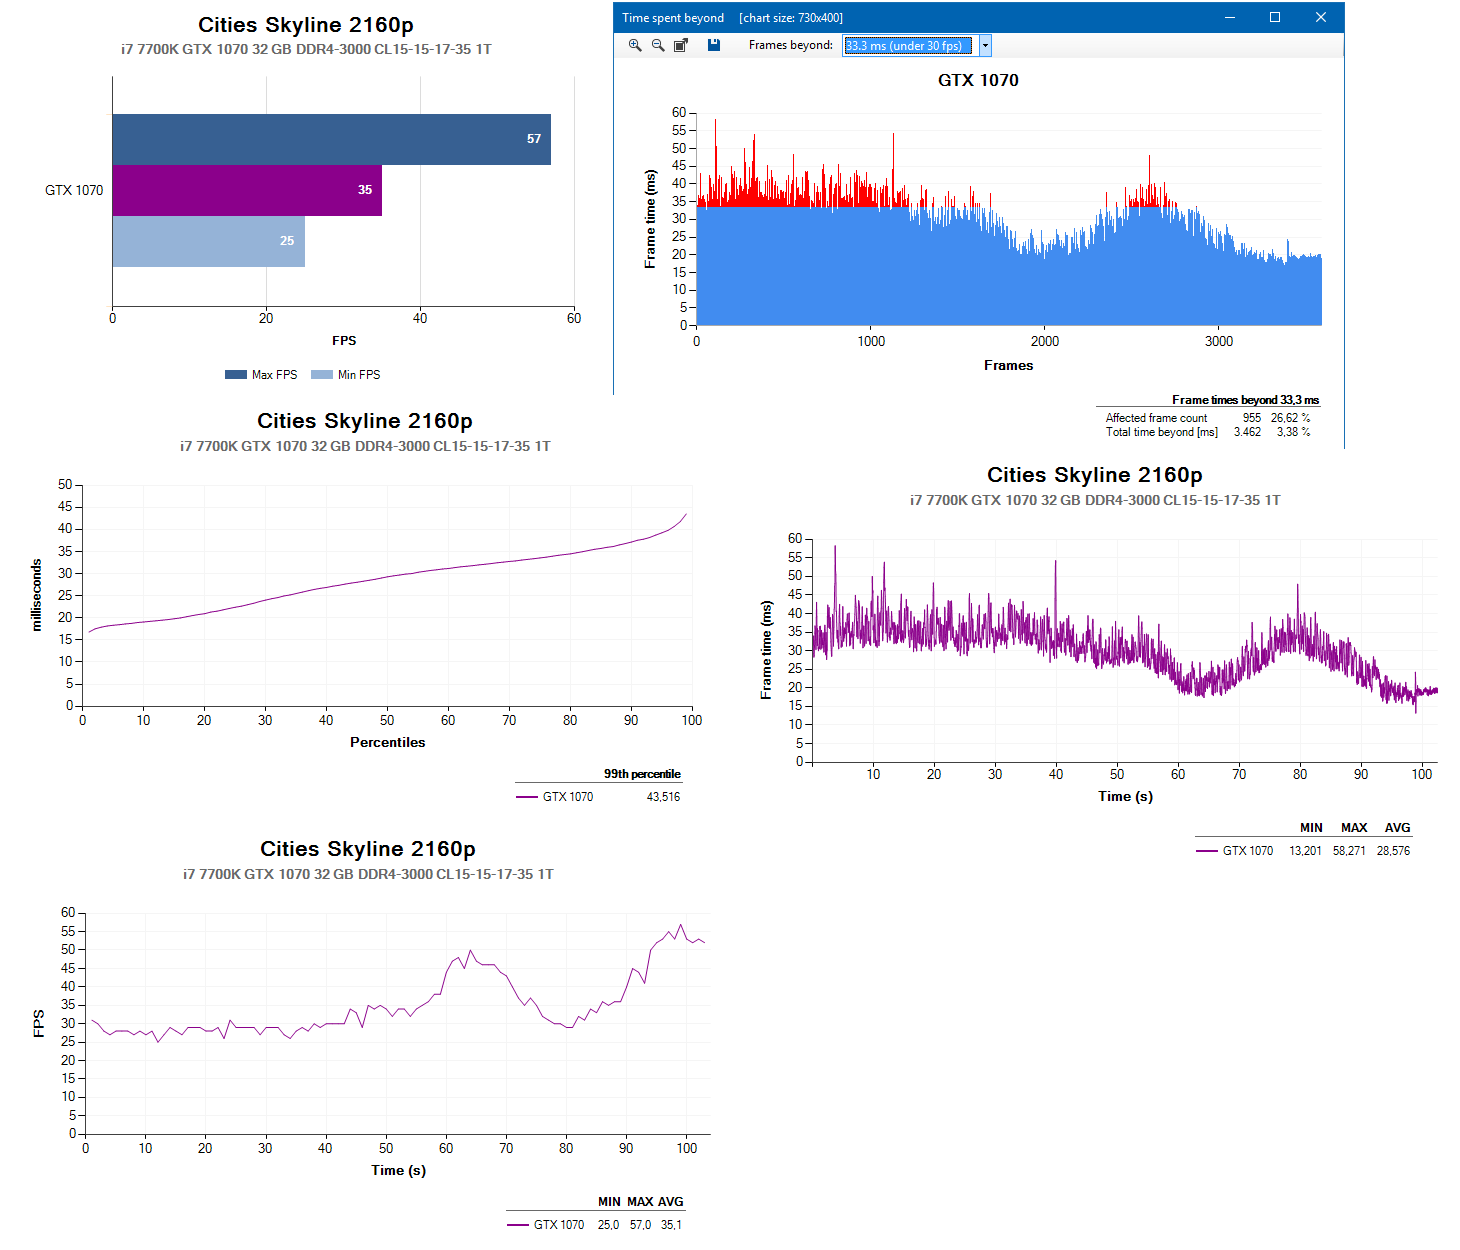Click the Min FPS legend swatch
The image size is (1460, 1250).
[x=322, y=375]
